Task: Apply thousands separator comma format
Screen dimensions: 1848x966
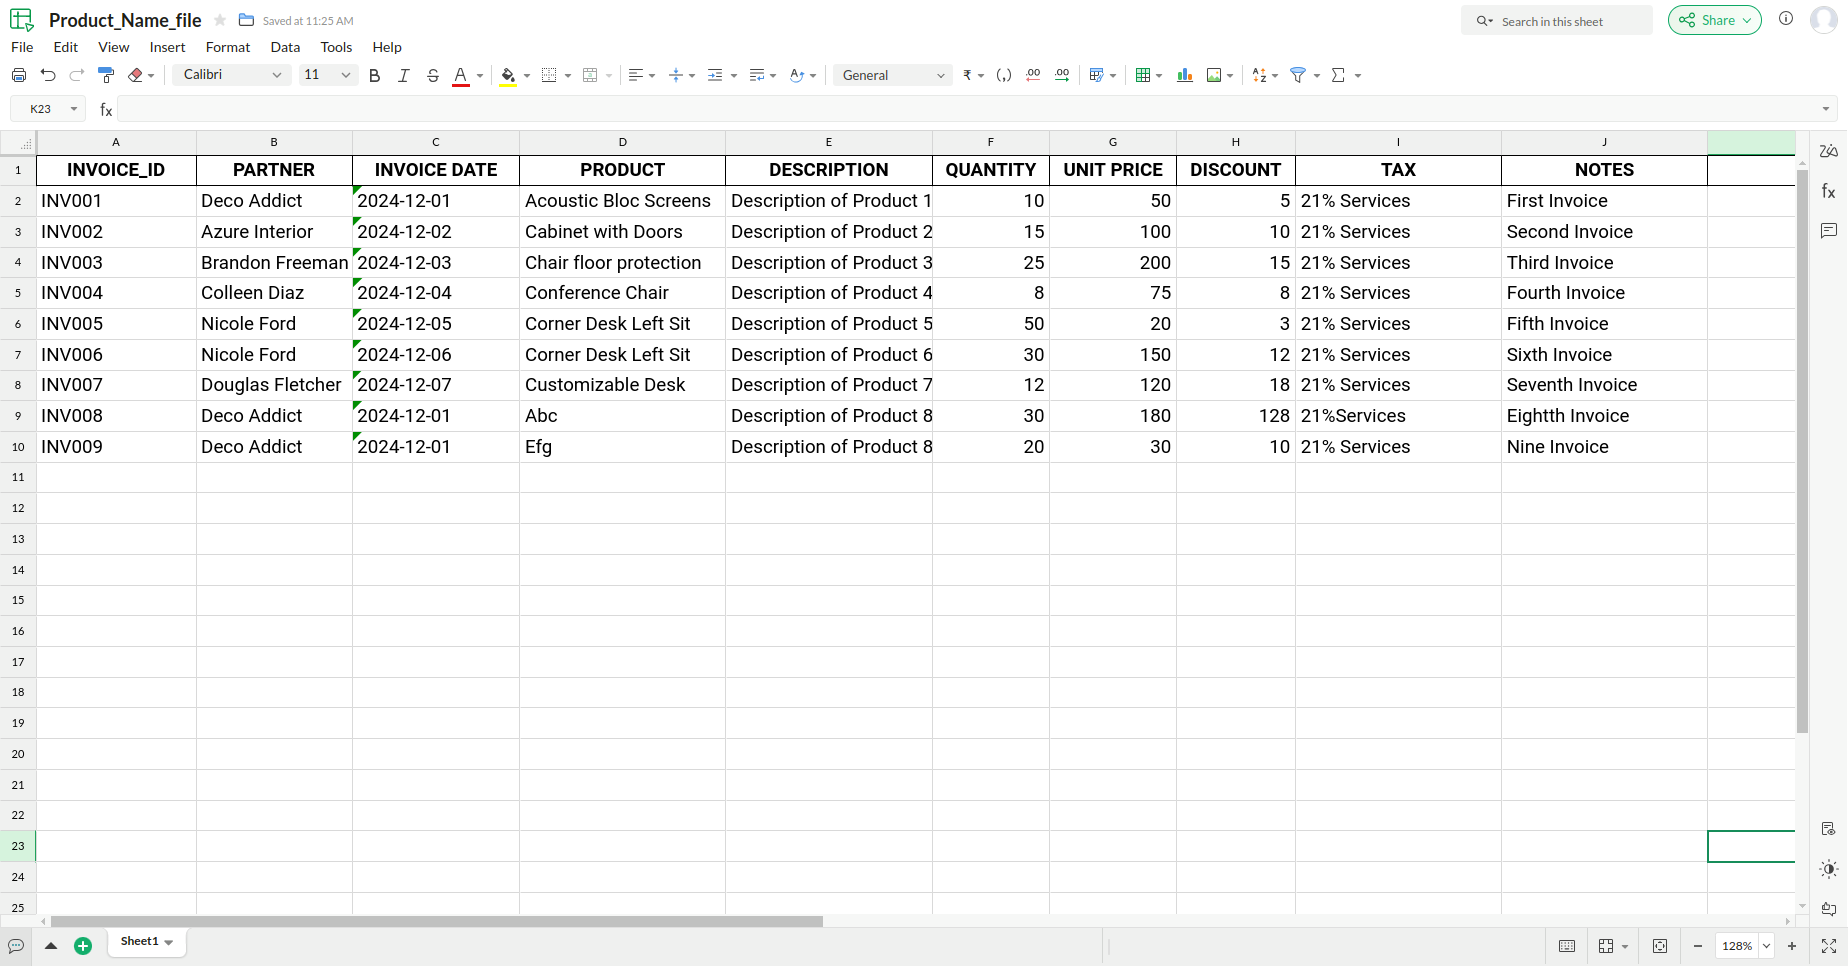Action: point(1004,75)
